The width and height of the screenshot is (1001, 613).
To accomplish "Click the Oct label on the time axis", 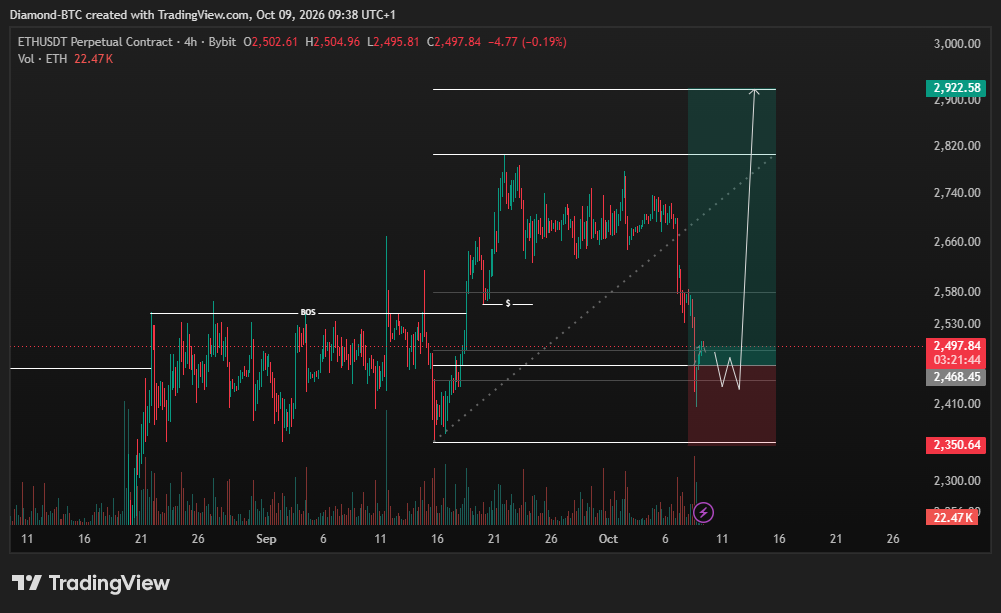I will tap(608, 539).
